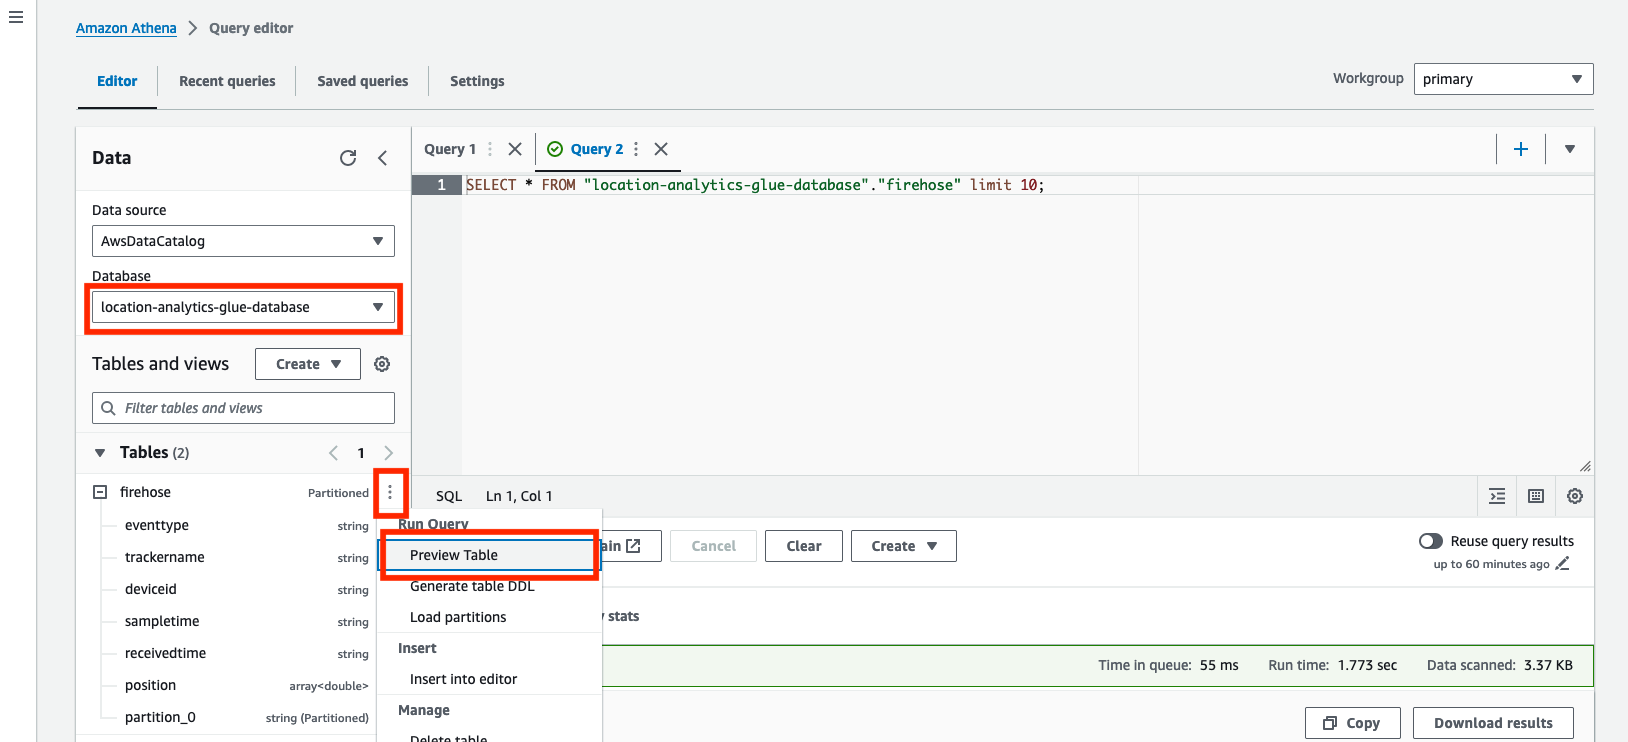Open the query tabs dropdown arrow
The image size is (1628, 742).
[1570, 149]
